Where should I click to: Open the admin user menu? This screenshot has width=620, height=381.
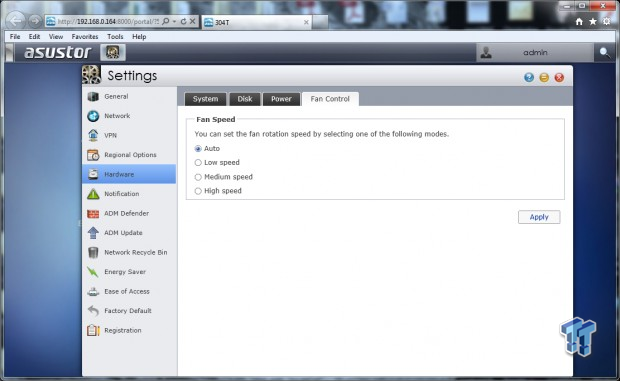(x=535, y=53)
